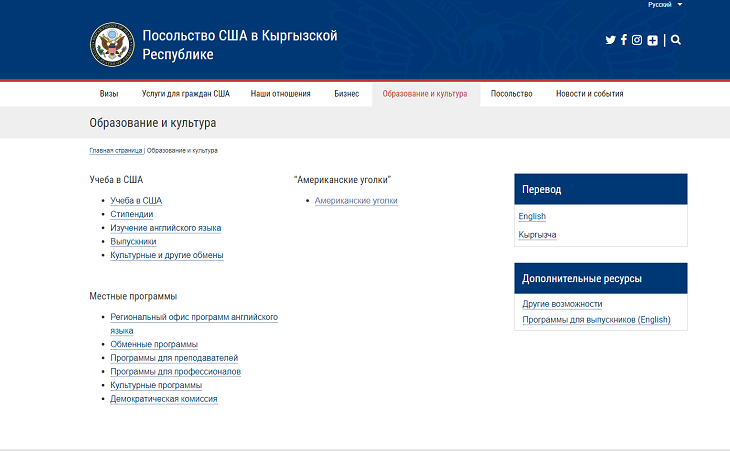The image size is (730, 451).
Task: Click the Главная страница breadcrumb link
Action: coord(116,150)
